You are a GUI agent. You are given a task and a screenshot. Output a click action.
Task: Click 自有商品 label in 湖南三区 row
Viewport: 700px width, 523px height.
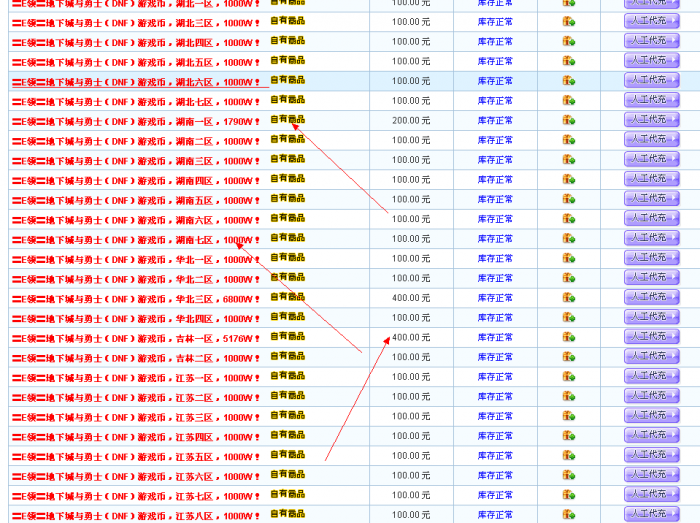coord(288,158)
